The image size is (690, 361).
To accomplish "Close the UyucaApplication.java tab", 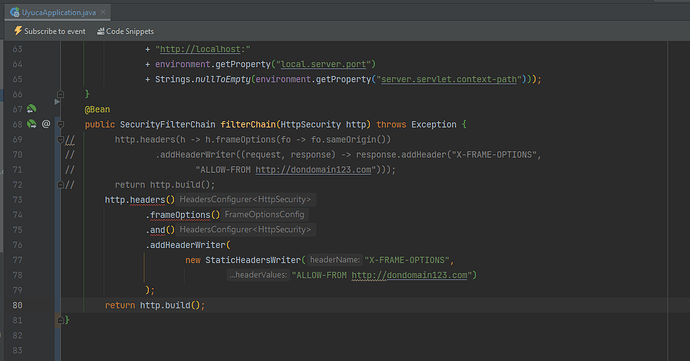I will point(103,12).
